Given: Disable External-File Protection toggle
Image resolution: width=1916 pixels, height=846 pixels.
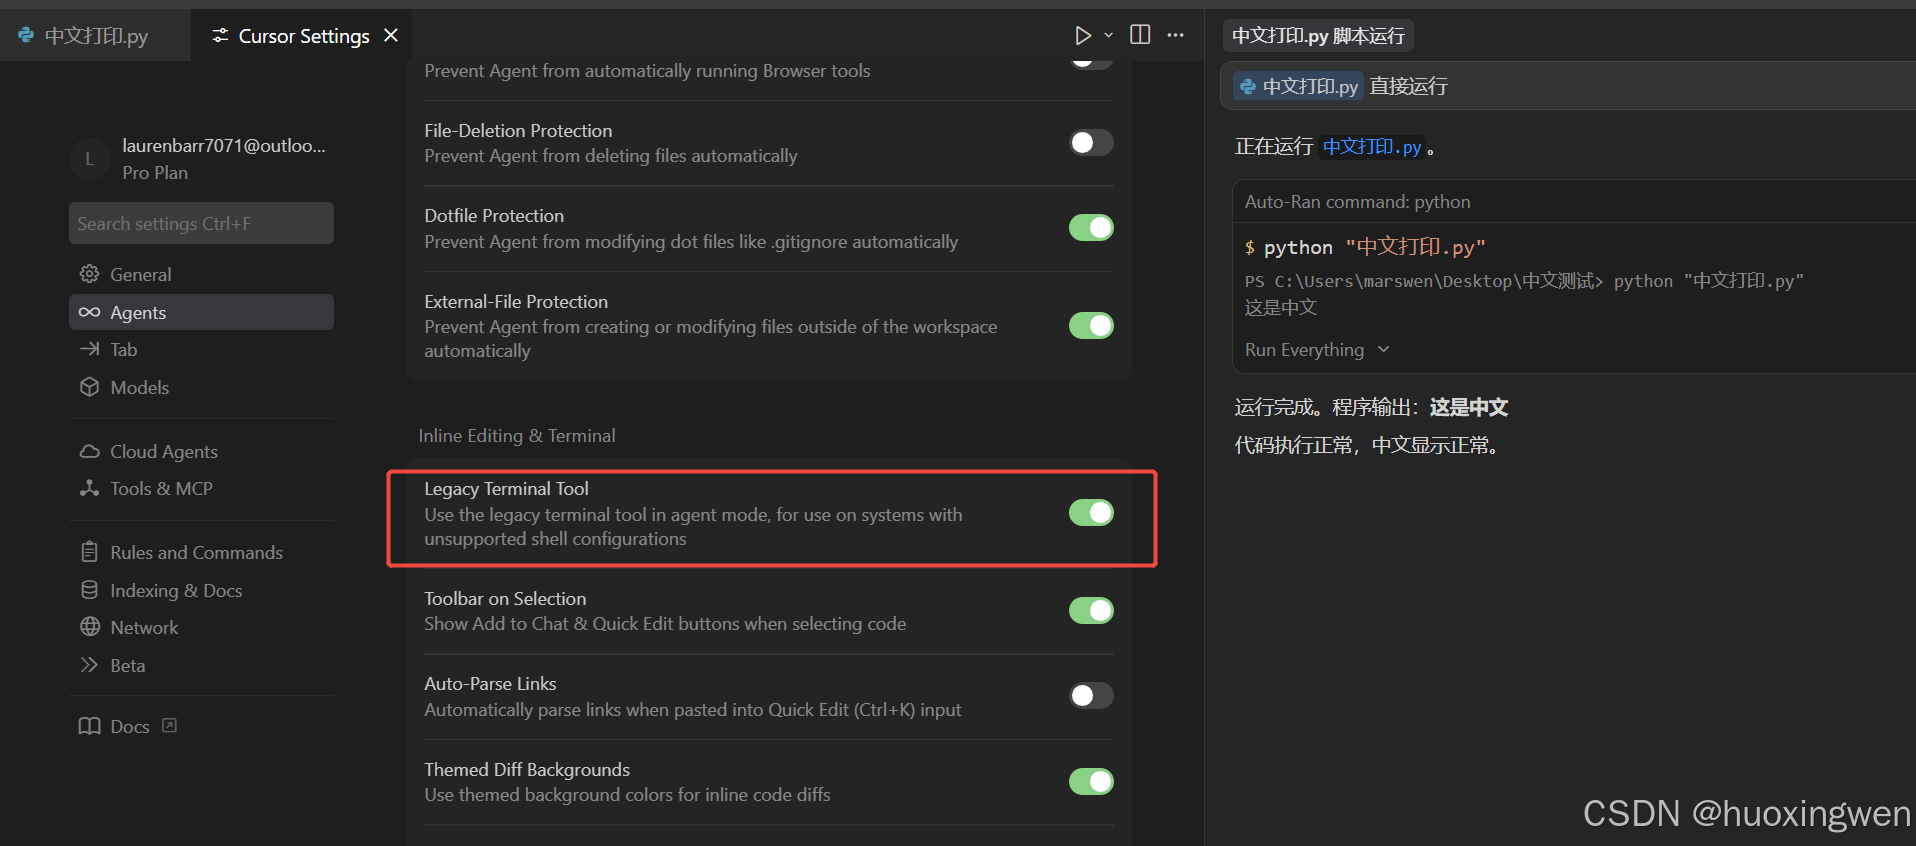Looking at the screenshot, I should coord(1091,326).
